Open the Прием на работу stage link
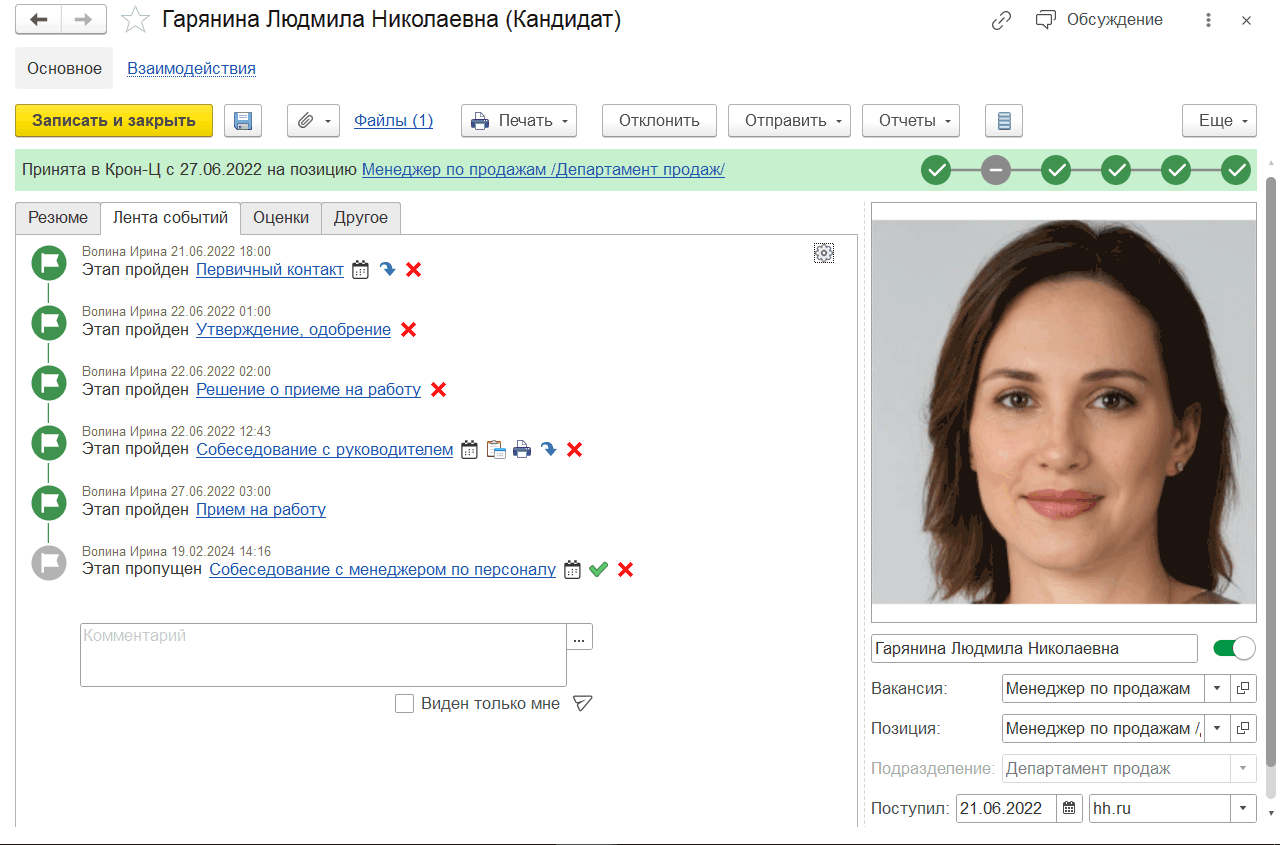Image resolution: width=1280 pixels, height=845 pixels. click(261, 510)
